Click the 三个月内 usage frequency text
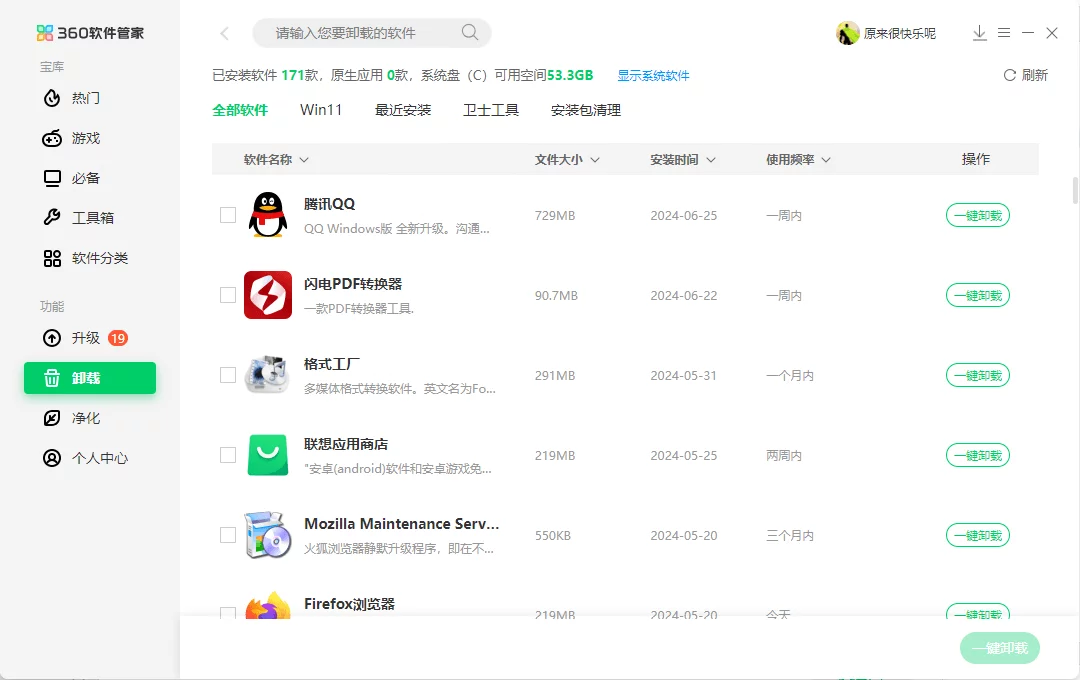This screenshot has width=1080, height=680. click(790, 535)
